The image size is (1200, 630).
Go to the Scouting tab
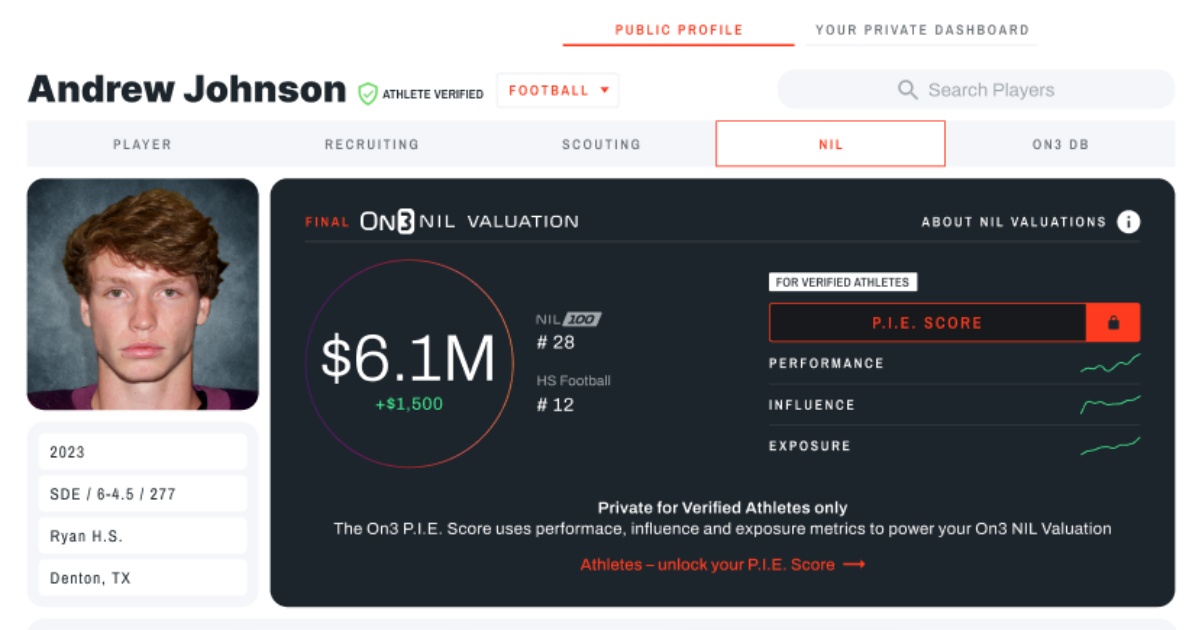coord(601,144)
